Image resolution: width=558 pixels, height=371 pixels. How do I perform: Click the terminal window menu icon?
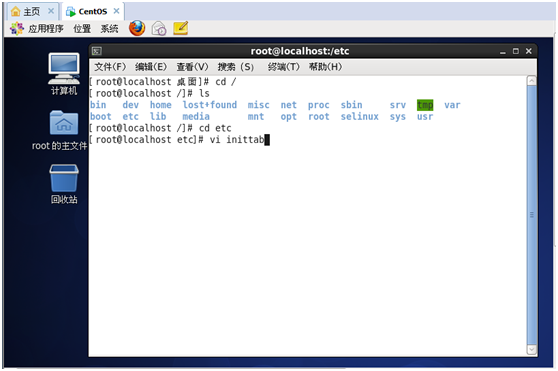(97, 51)
